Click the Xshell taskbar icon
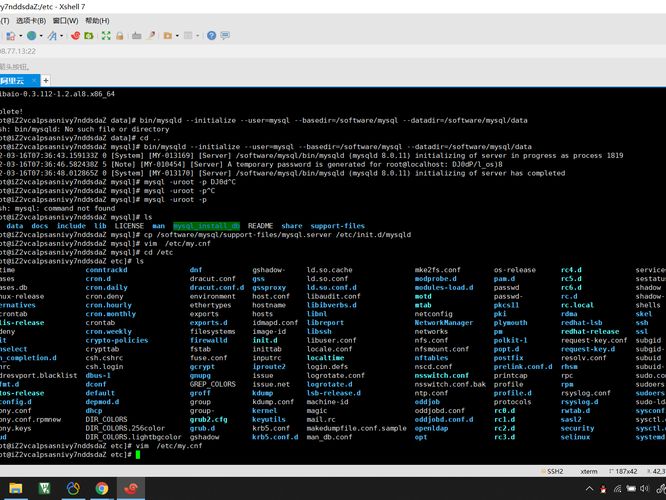The image size is (666, 500). (x=131, y=489)
